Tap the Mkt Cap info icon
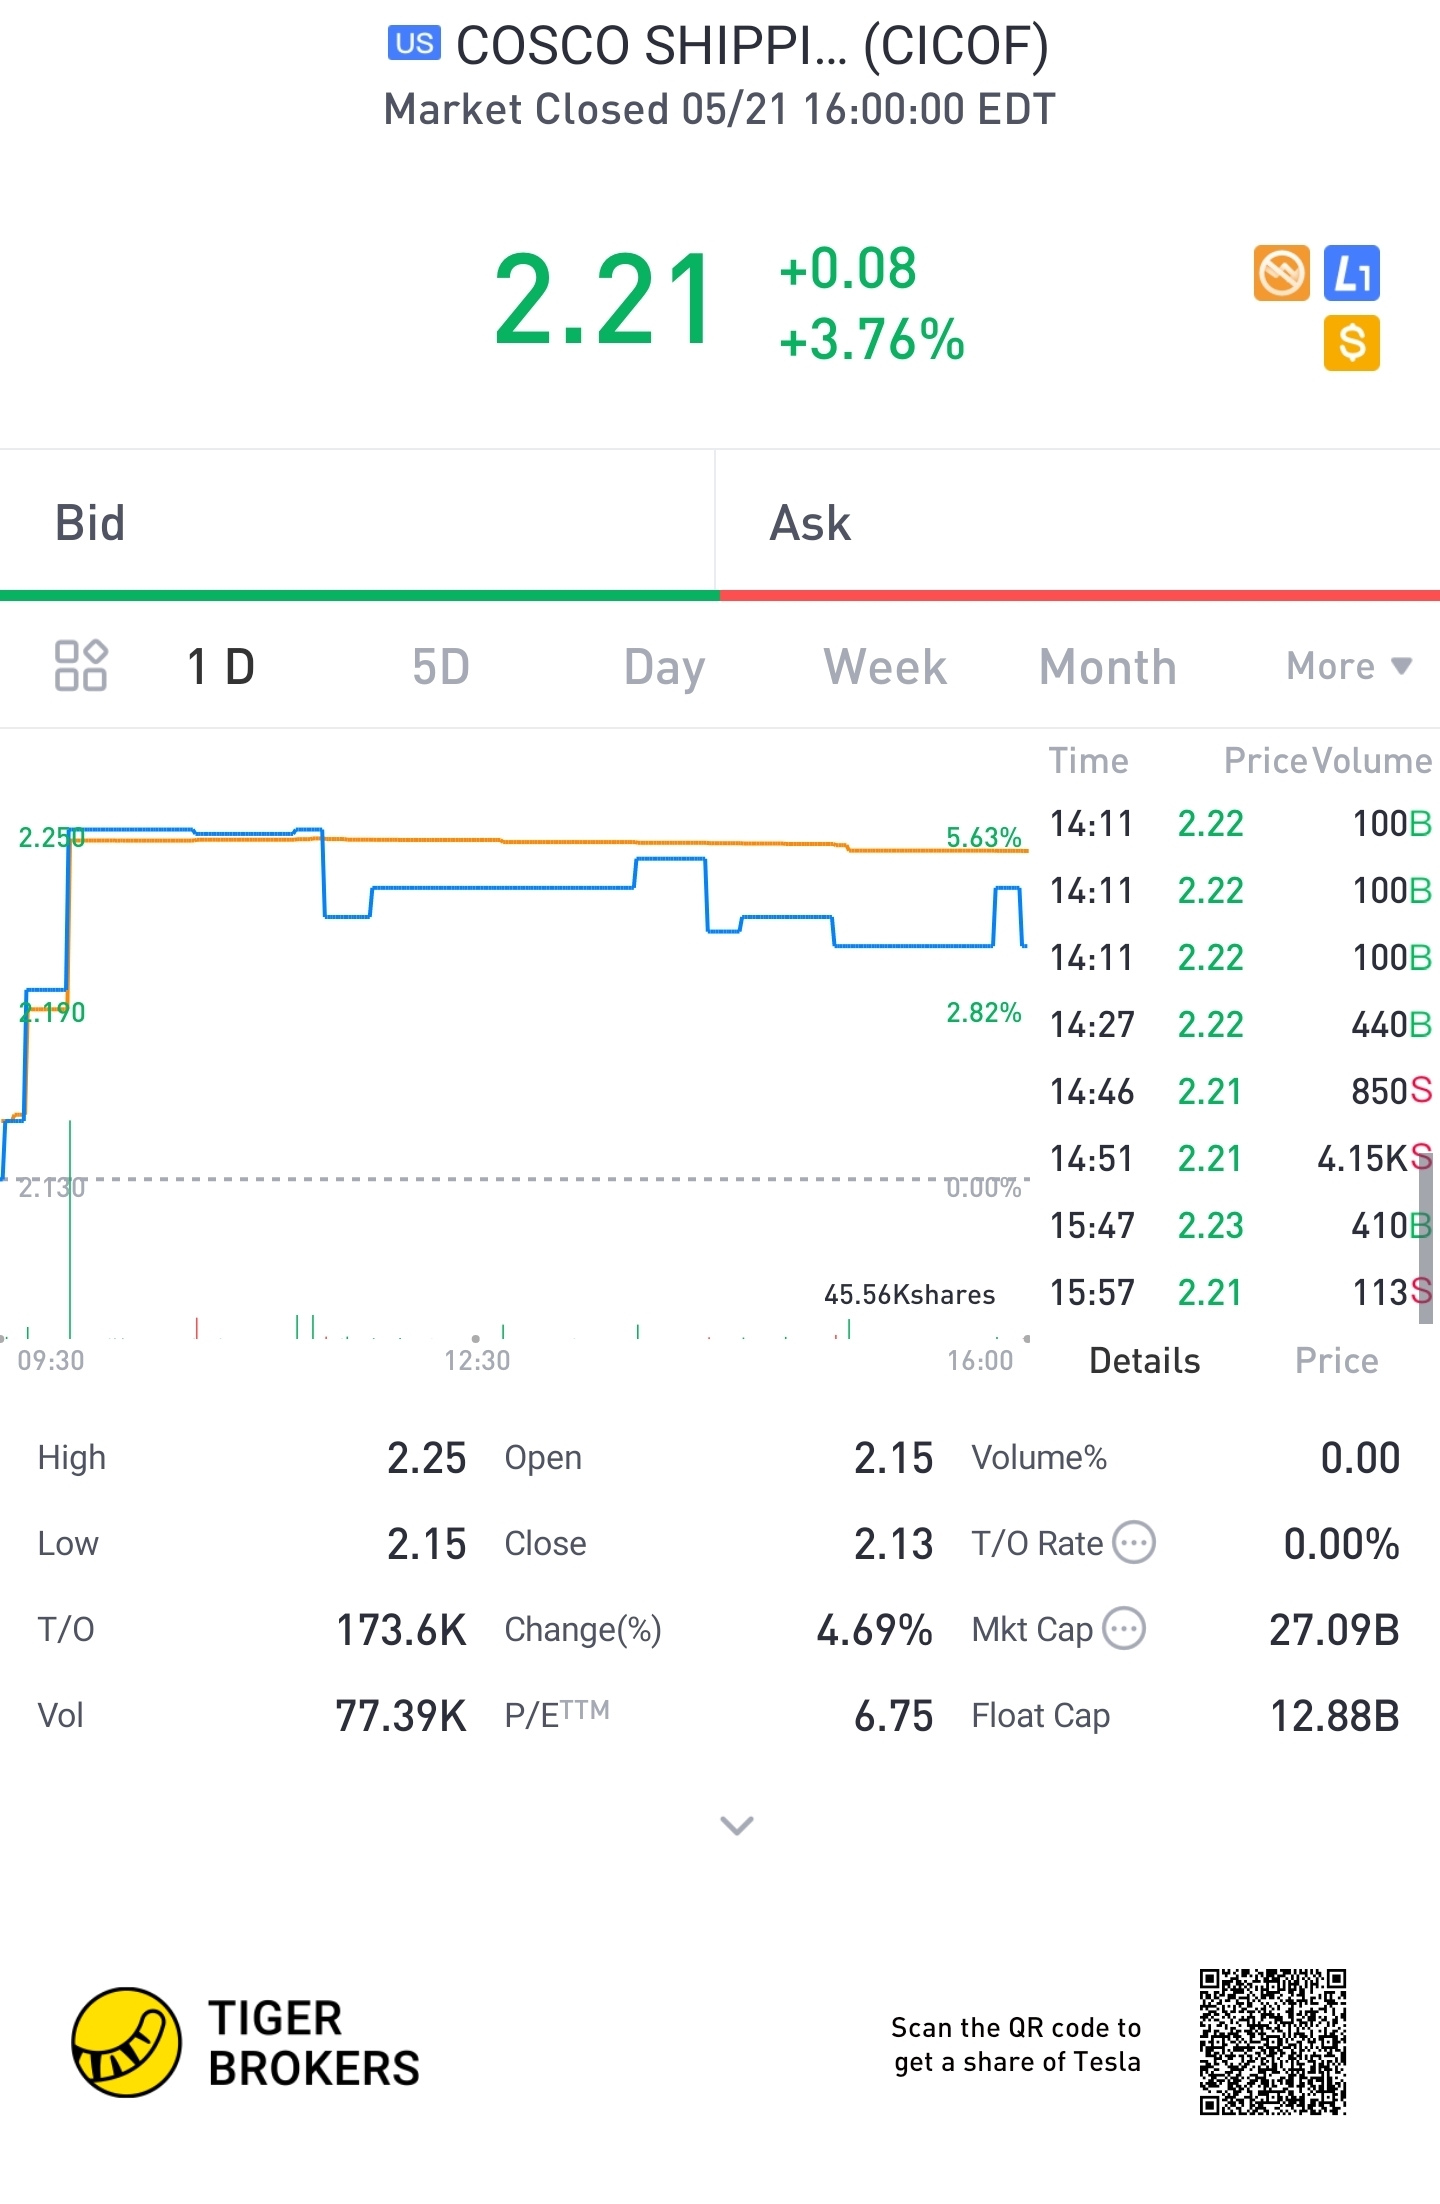1440x2204 pixels. [x=1124, y=1629]
